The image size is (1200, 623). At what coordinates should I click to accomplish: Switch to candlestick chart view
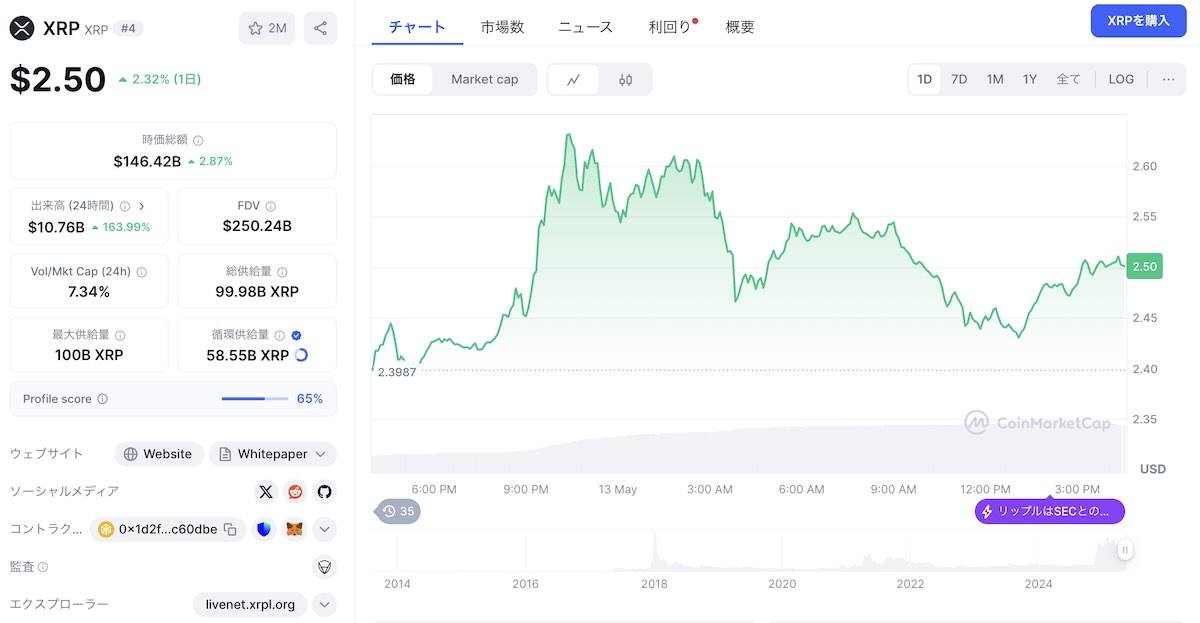(x=626, y=80)
